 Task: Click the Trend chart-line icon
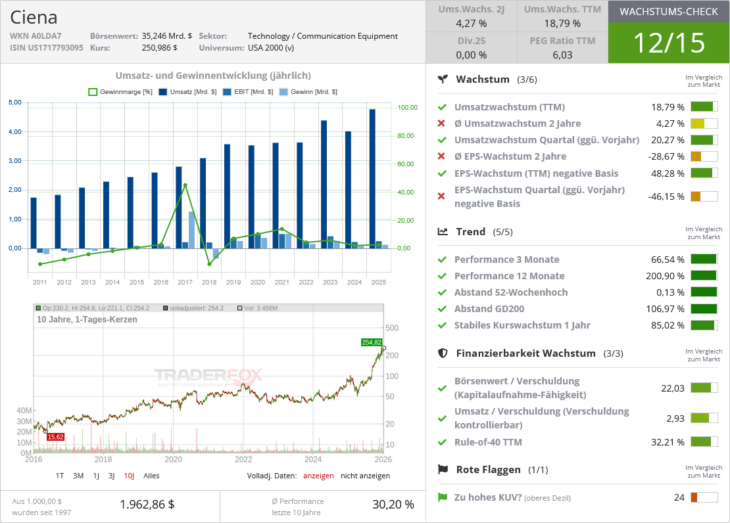pos(443,232)
